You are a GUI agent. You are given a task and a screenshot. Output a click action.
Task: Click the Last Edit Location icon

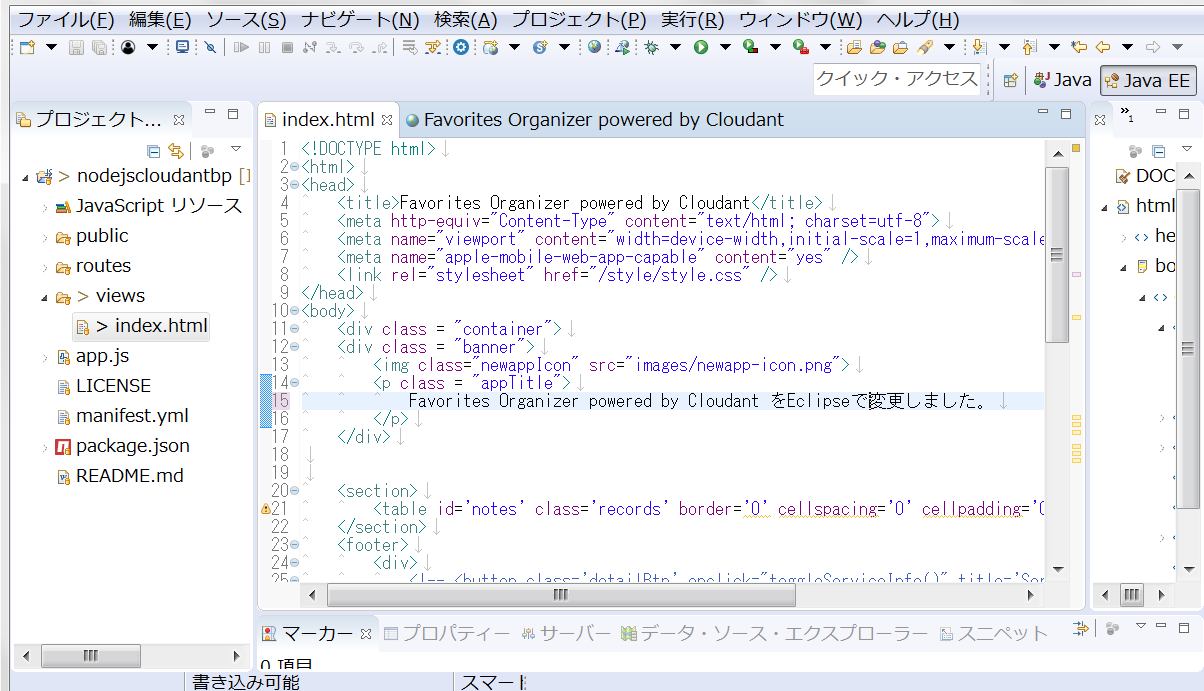[x=1078, y=47]
